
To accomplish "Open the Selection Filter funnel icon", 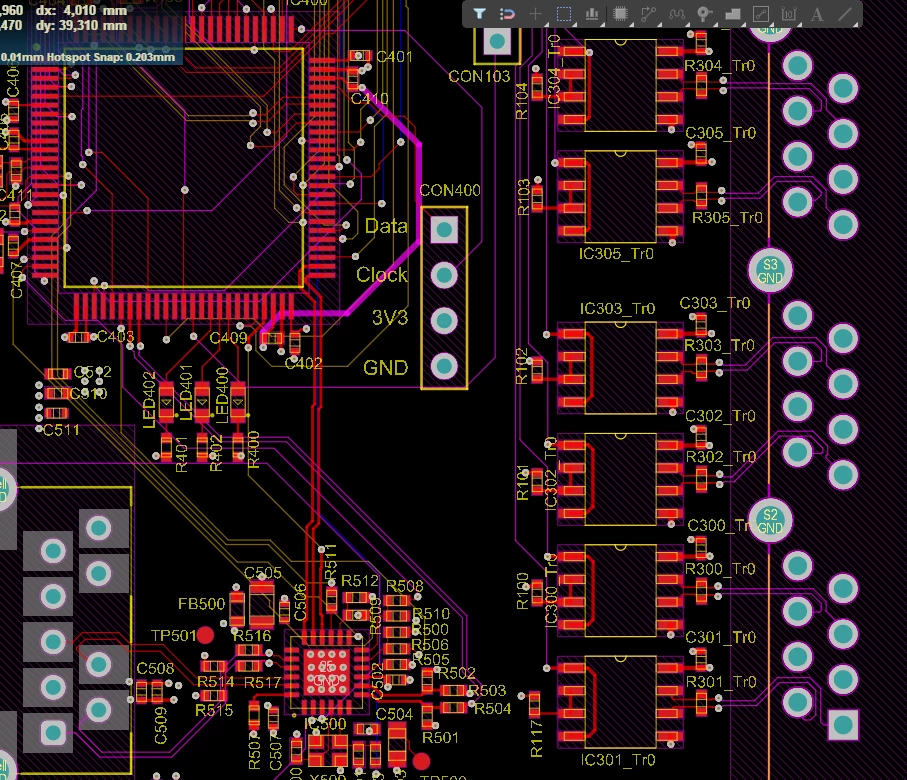I will (x=479, y=14).
